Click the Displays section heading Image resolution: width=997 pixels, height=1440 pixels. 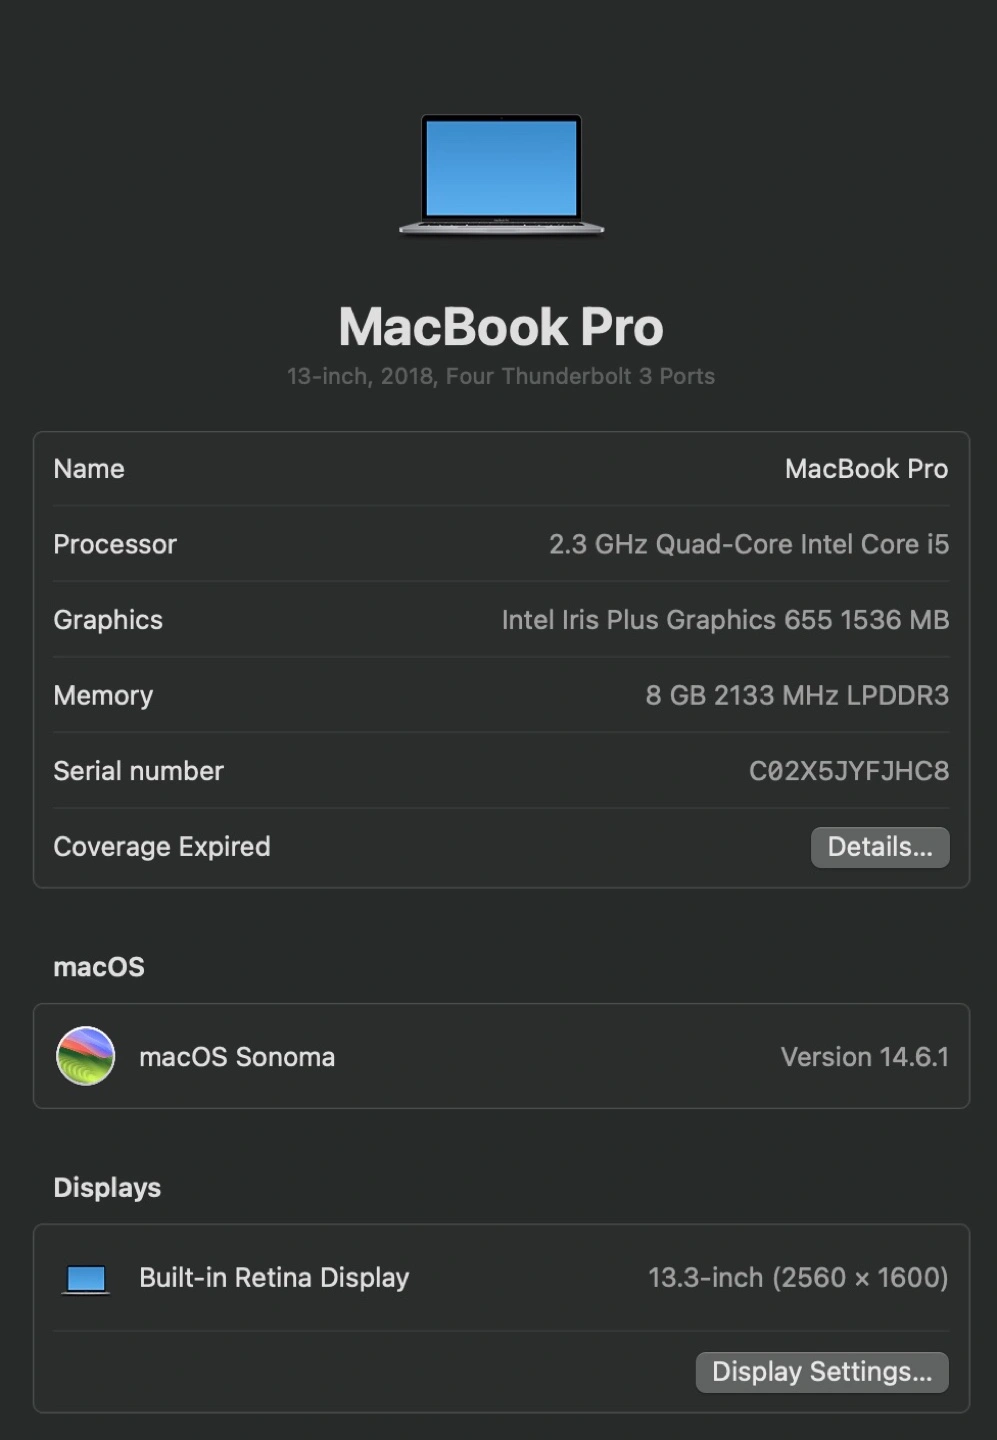(x=107, y=1187)
